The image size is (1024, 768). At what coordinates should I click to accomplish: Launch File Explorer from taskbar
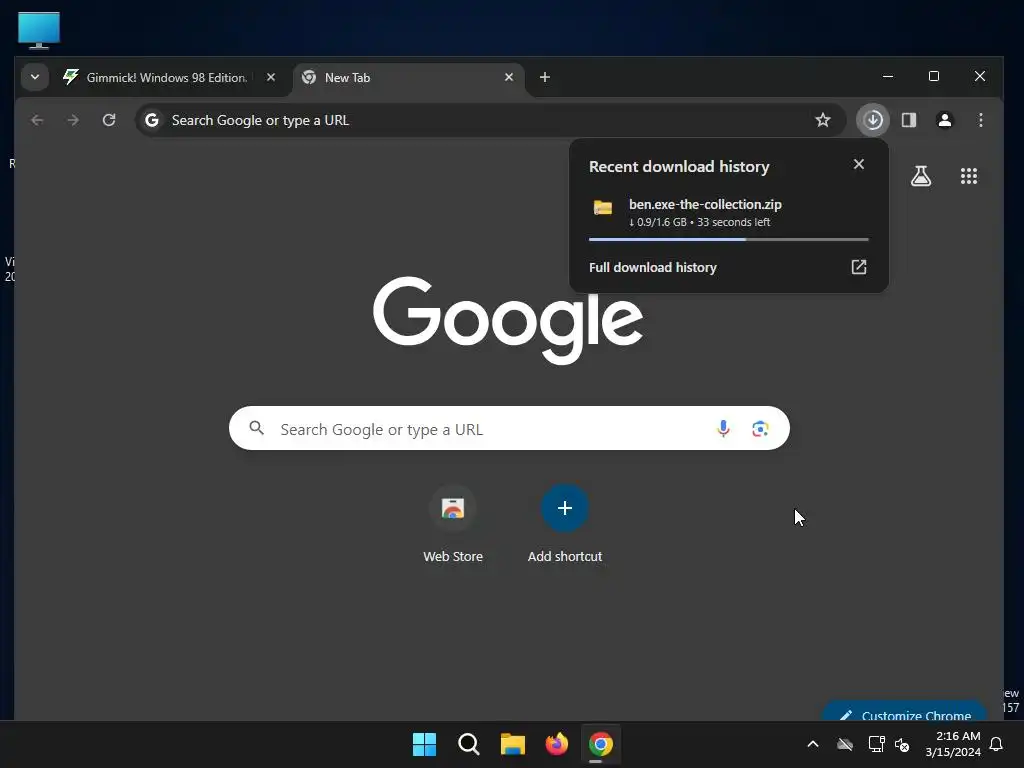click(x=513, y=744)
